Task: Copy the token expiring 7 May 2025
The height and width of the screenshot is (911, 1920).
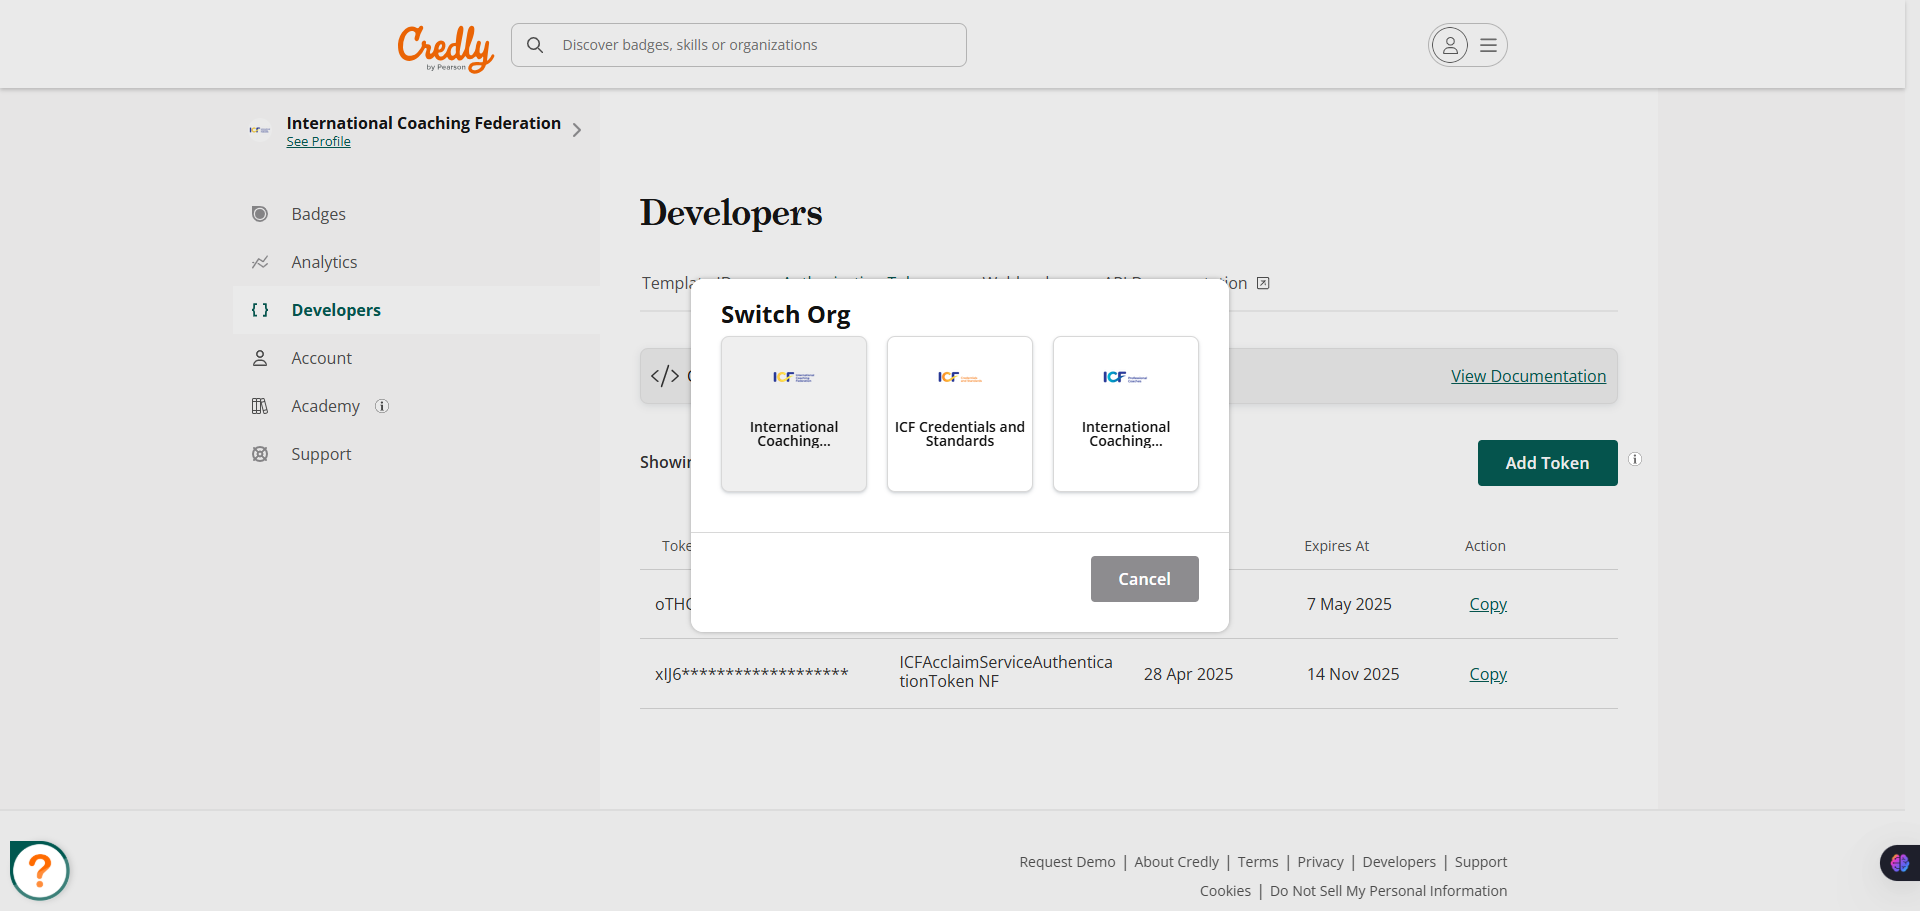Action: [x=1488, y=604]
